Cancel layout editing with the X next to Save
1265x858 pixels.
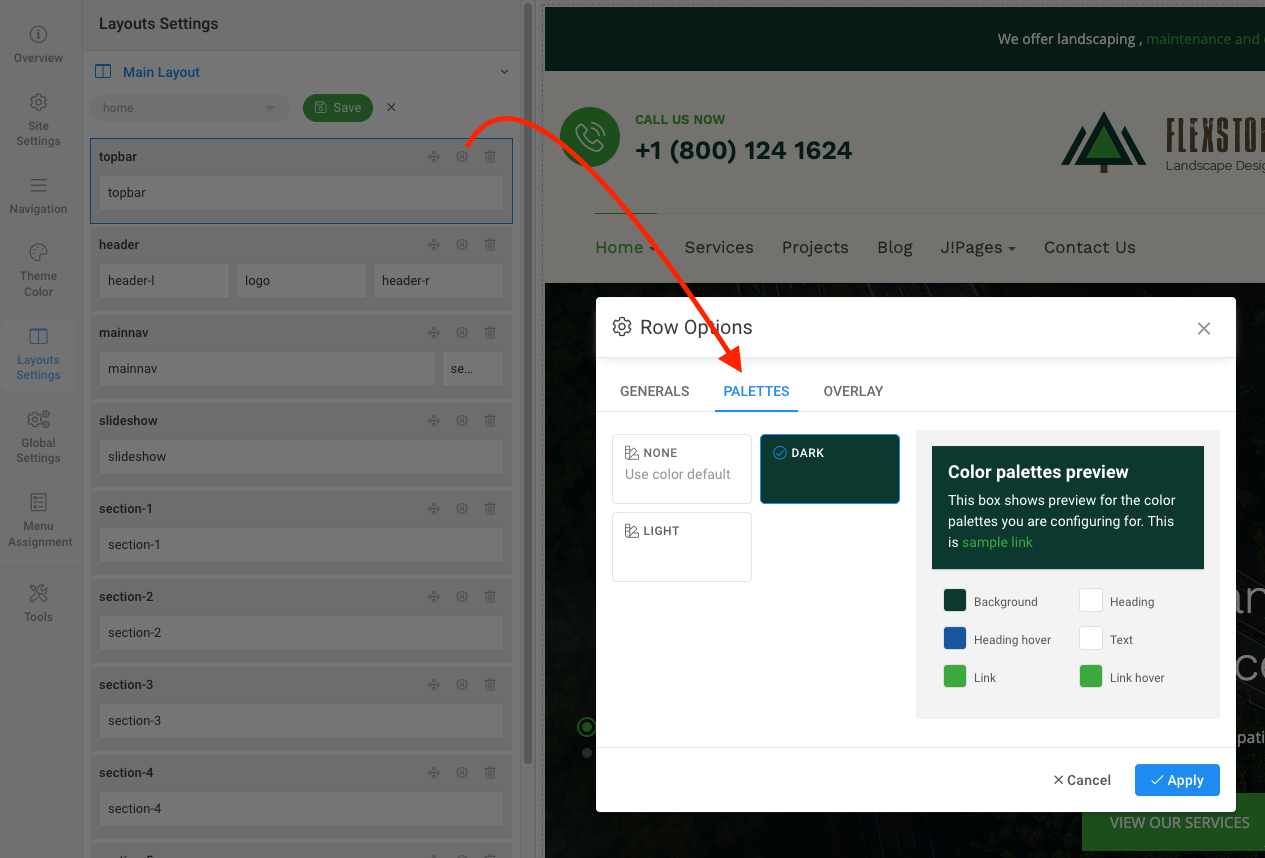391,108
